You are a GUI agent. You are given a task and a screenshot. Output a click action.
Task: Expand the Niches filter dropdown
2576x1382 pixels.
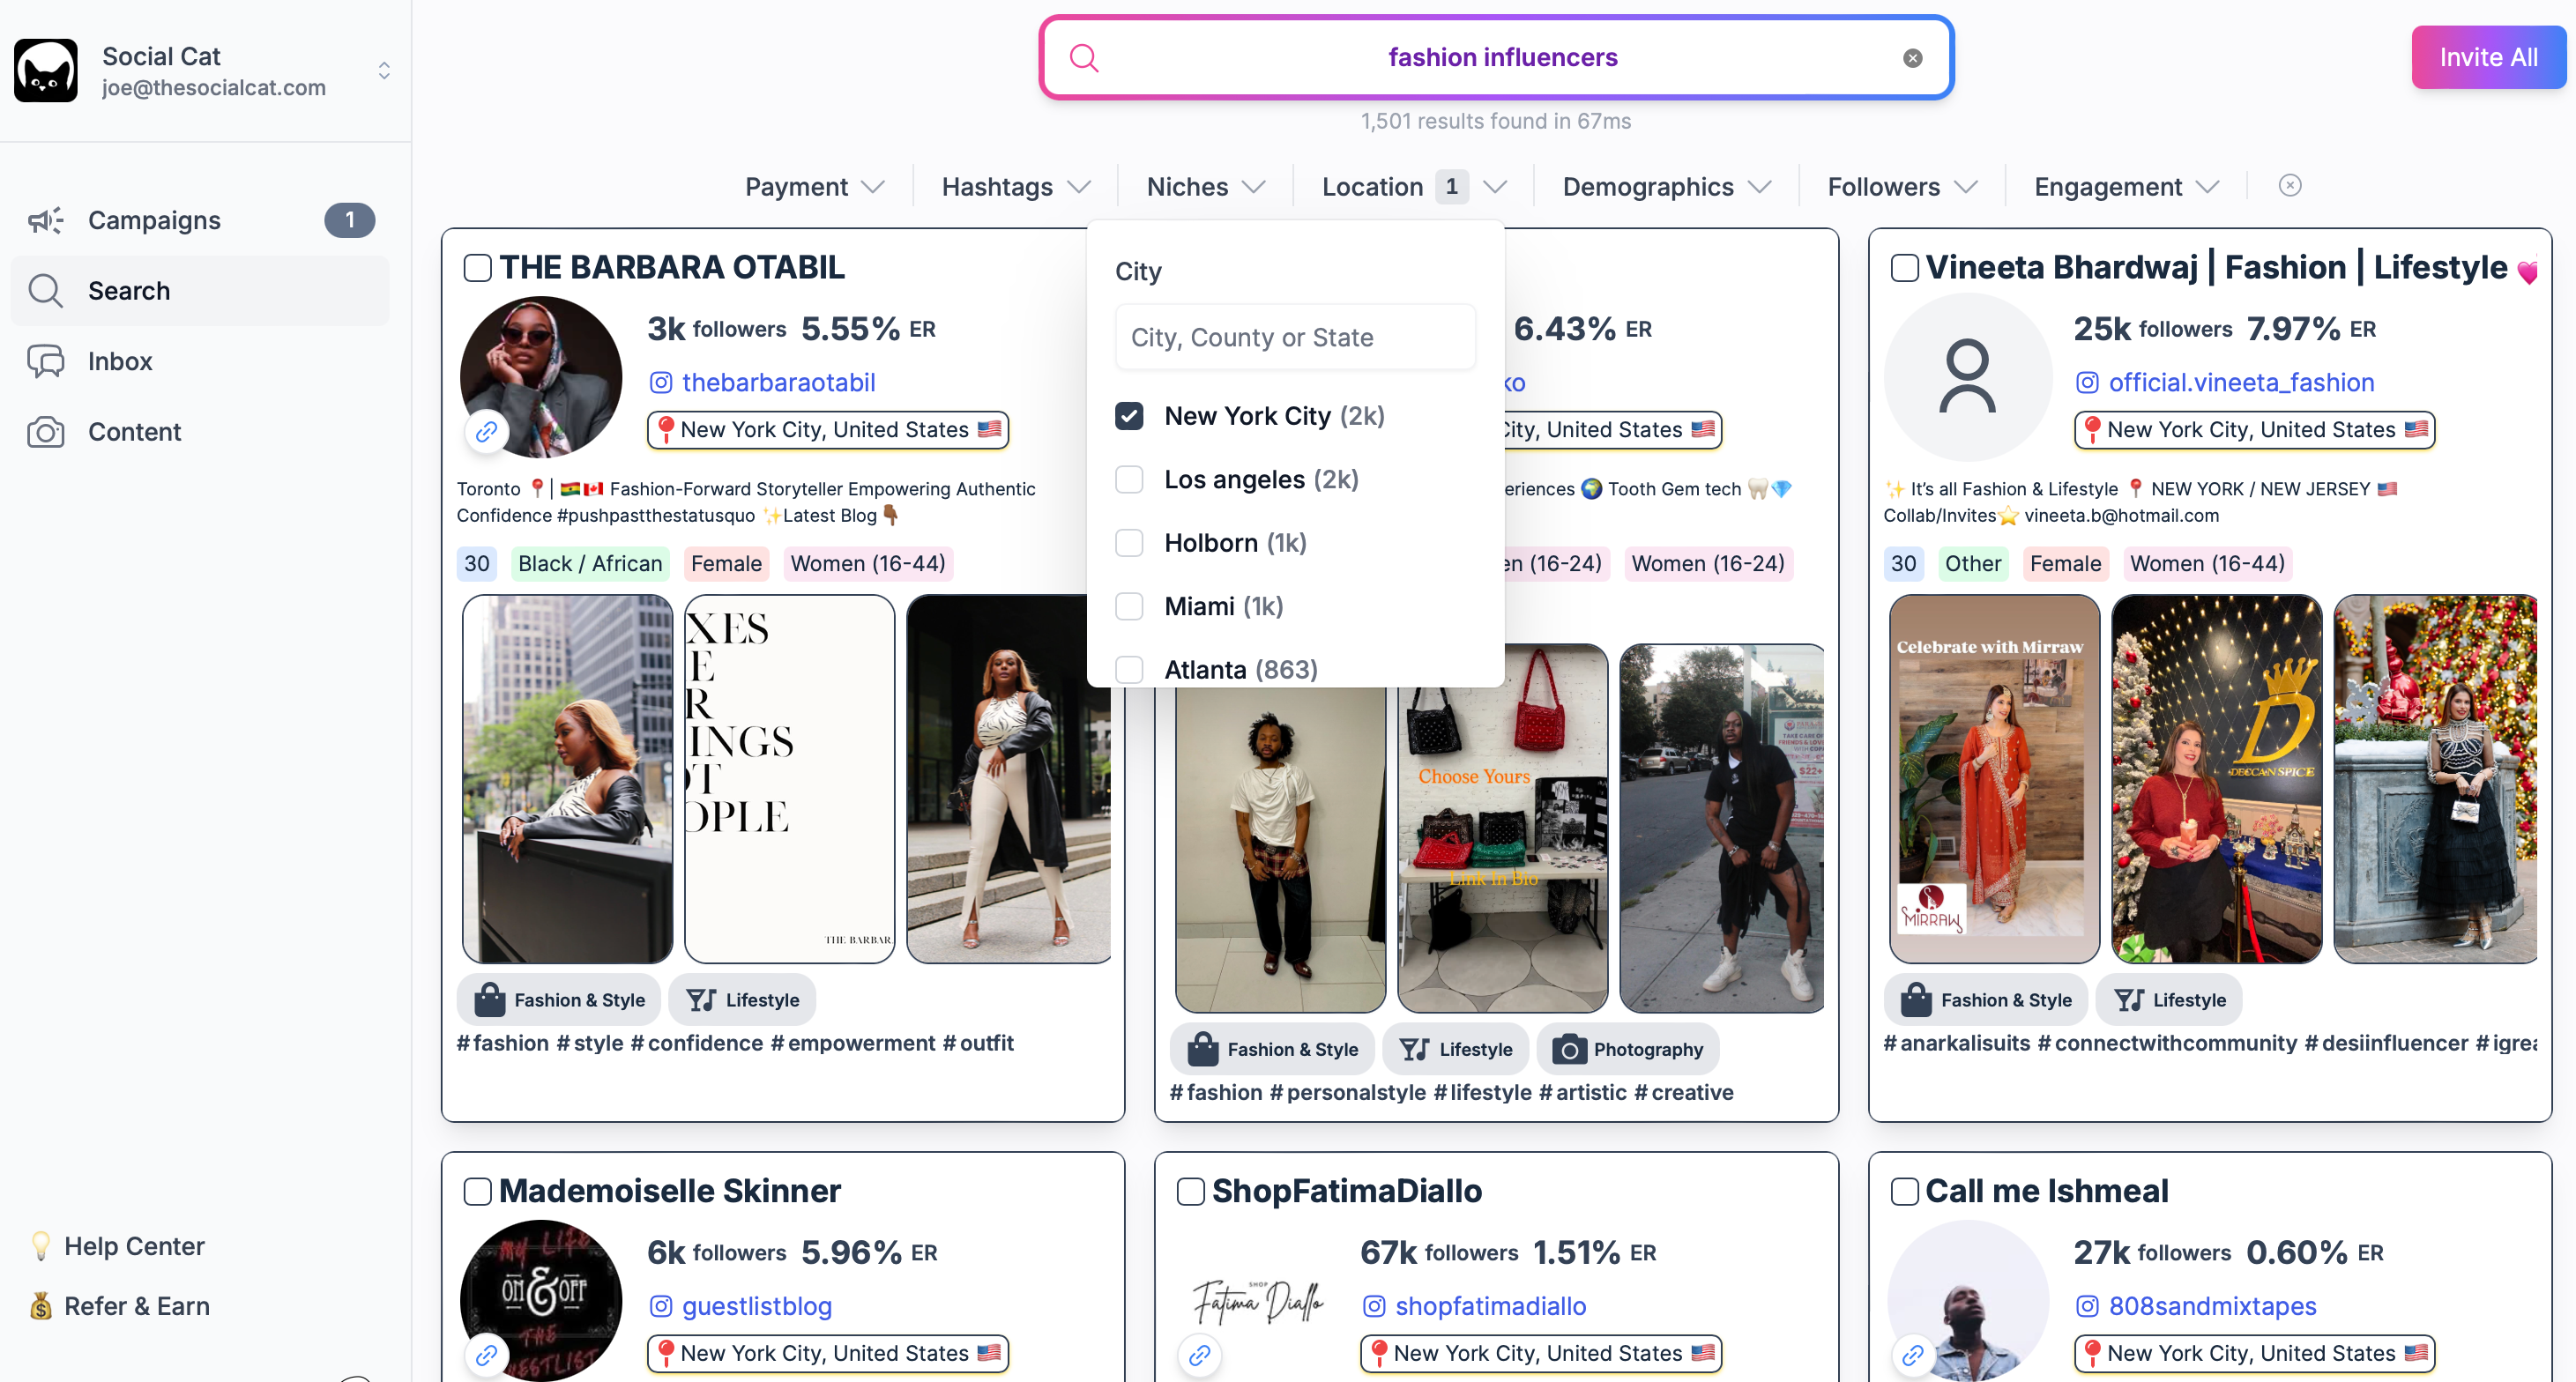point(1205,187)
